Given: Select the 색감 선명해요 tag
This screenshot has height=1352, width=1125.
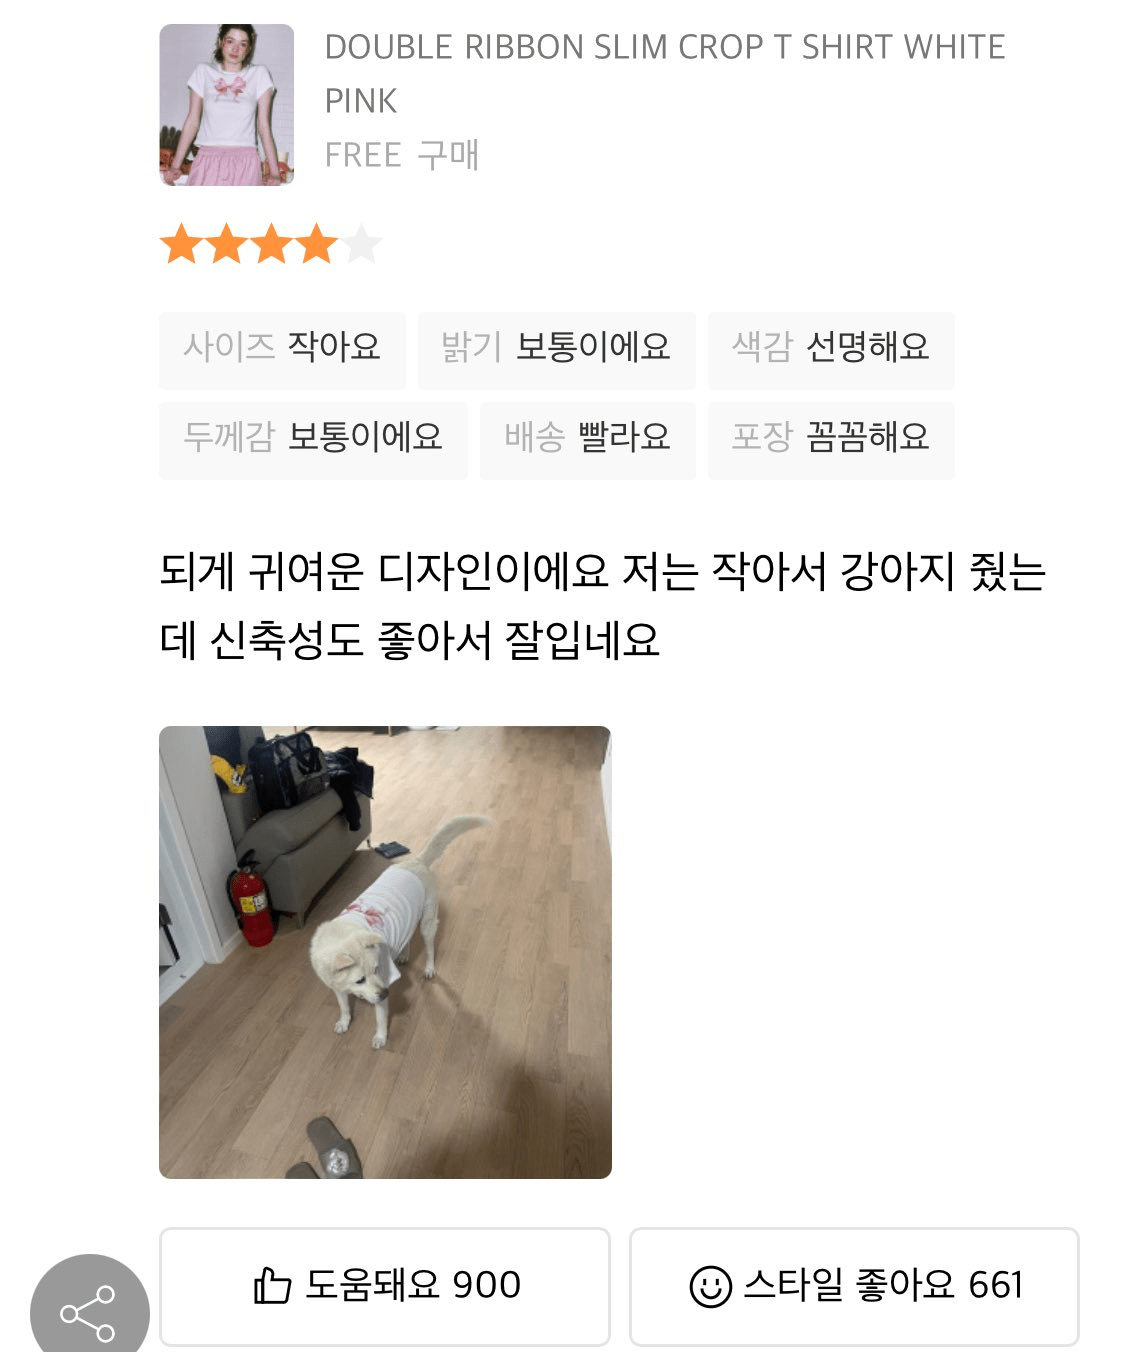Looking at the screenshot, I should coord(831,348).
